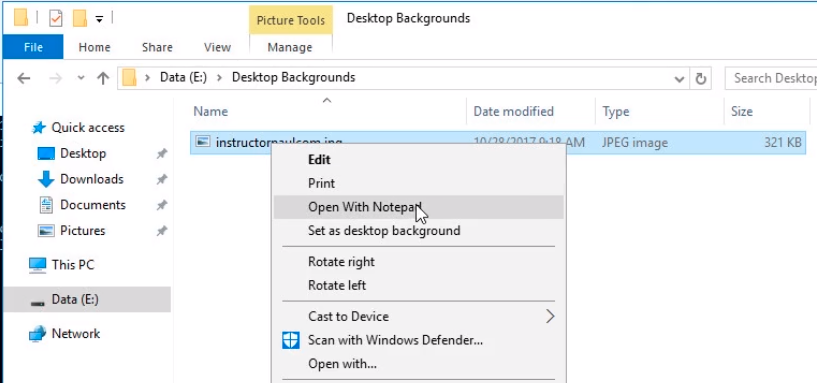
Task: Open the Recent locations dropdown arrow
Action: click(81, 79)
